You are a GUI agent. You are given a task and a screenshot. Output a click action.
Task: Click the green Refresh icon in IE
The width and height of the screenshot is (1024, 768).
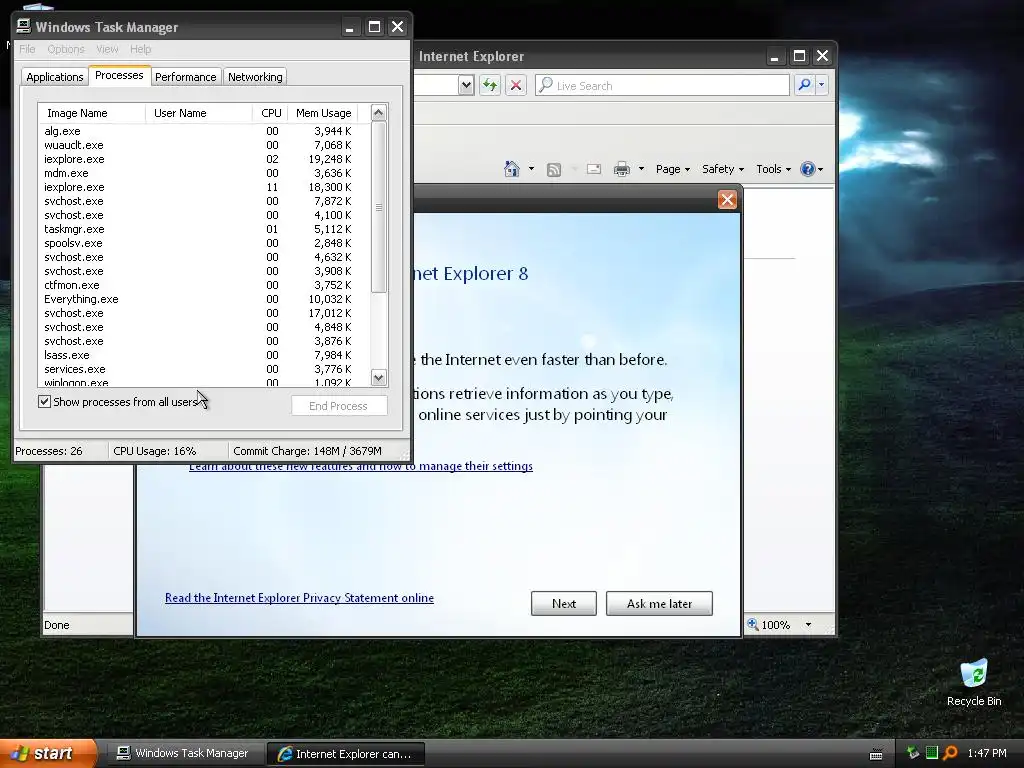click(x=490, y=85)
